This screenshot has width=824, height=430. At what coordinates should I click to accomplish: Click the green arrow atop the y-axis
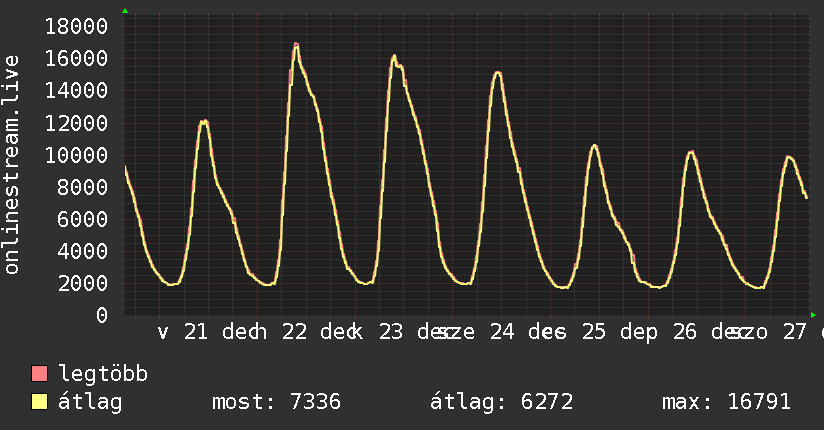tap(125, 11)
